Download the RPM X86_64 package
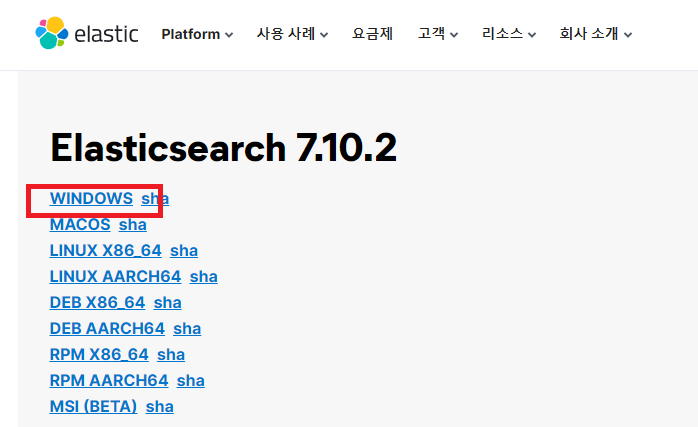The image size is (698, 427). [99, 355]
